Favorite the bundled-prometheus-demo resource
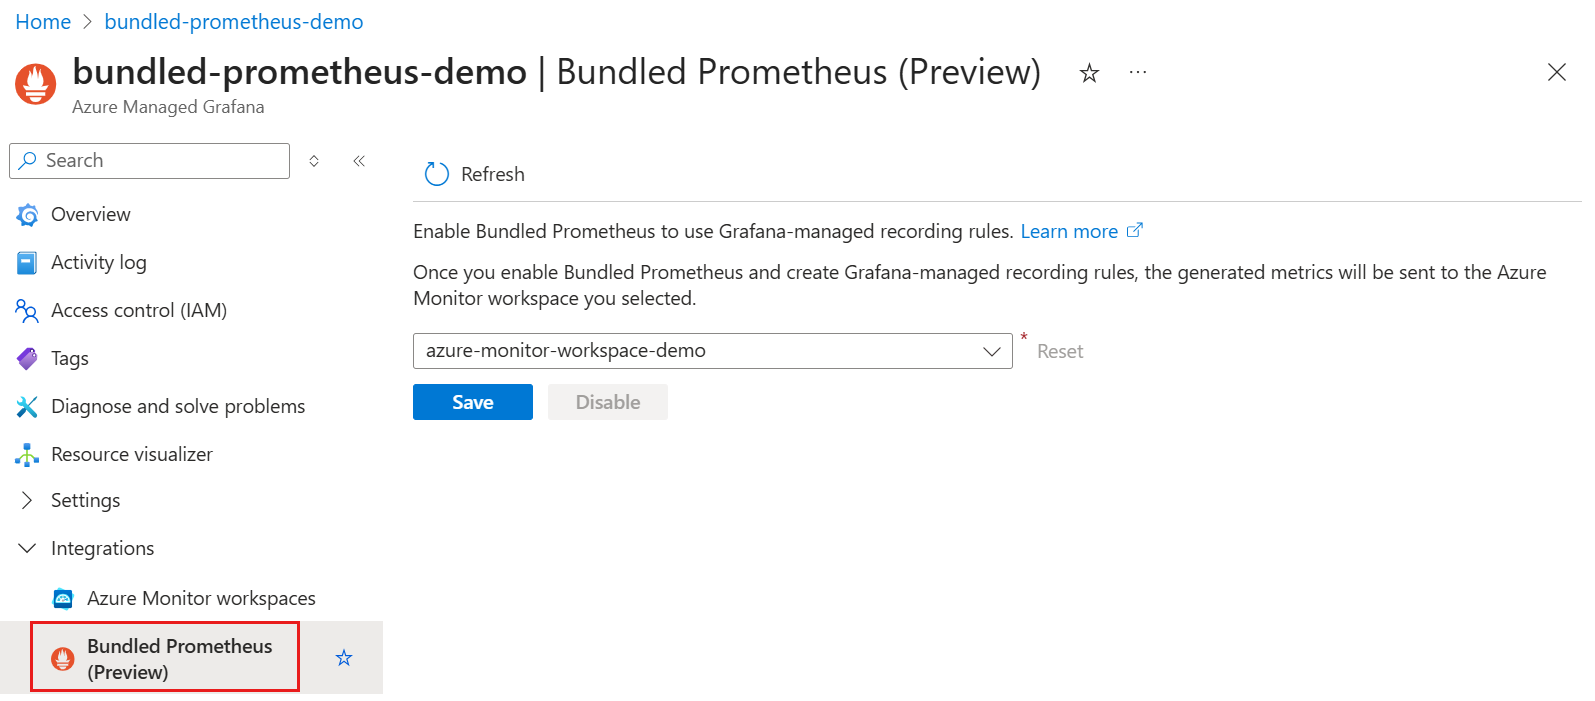Viewport: 1595px width, 701px height. click(1088, 72)
